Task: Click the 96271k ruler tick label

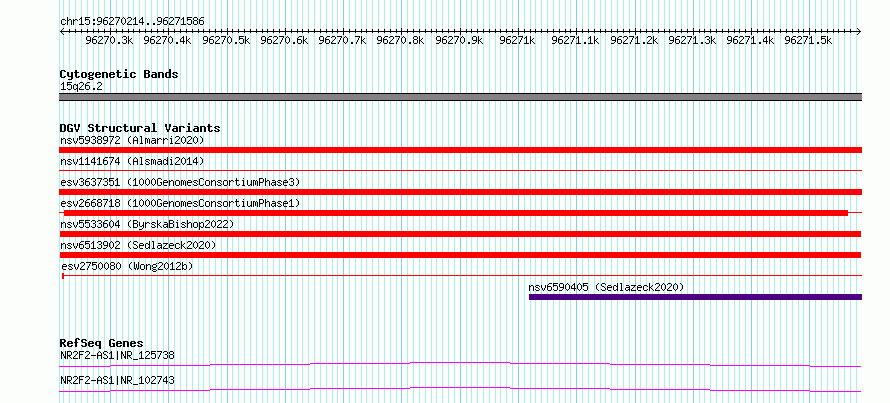Action: click(517, 40)
